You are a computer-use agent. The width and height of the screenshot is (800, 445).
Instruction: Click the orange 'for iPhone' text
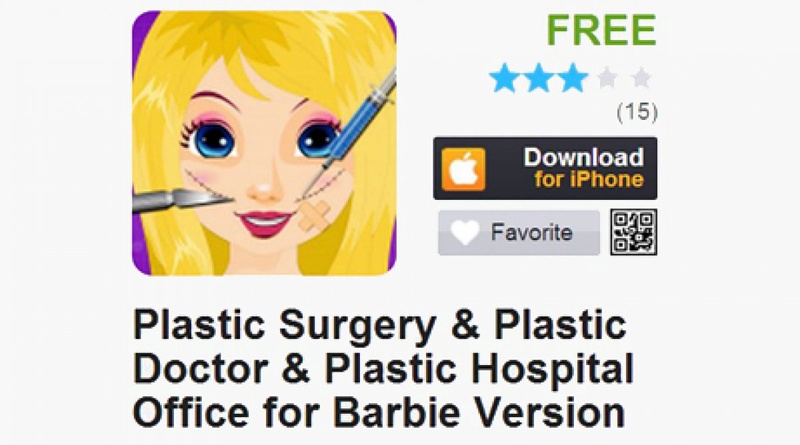pos(589,180)
